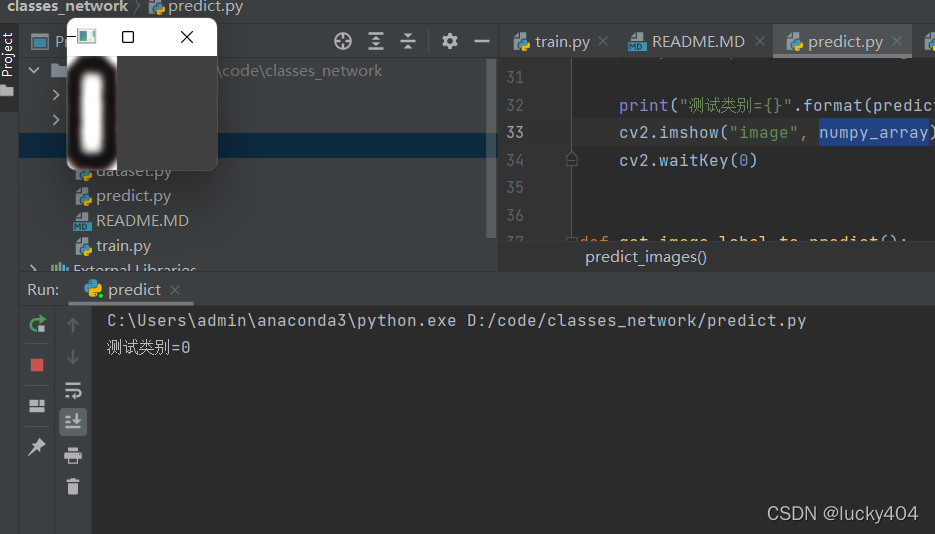Clear all console output with trash icon
Screen dimensions: 935x534
pos(73,486)
